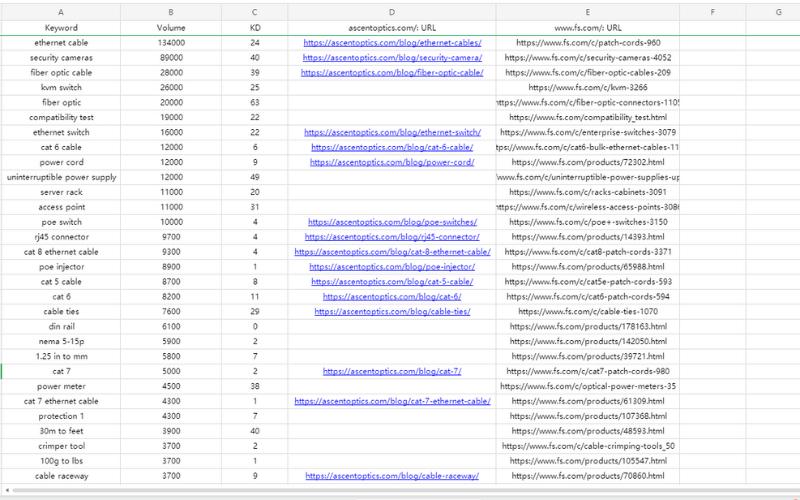Screen dimensions: 800x500
Task: Select the '30m to feet' cell
Action: 61,431
